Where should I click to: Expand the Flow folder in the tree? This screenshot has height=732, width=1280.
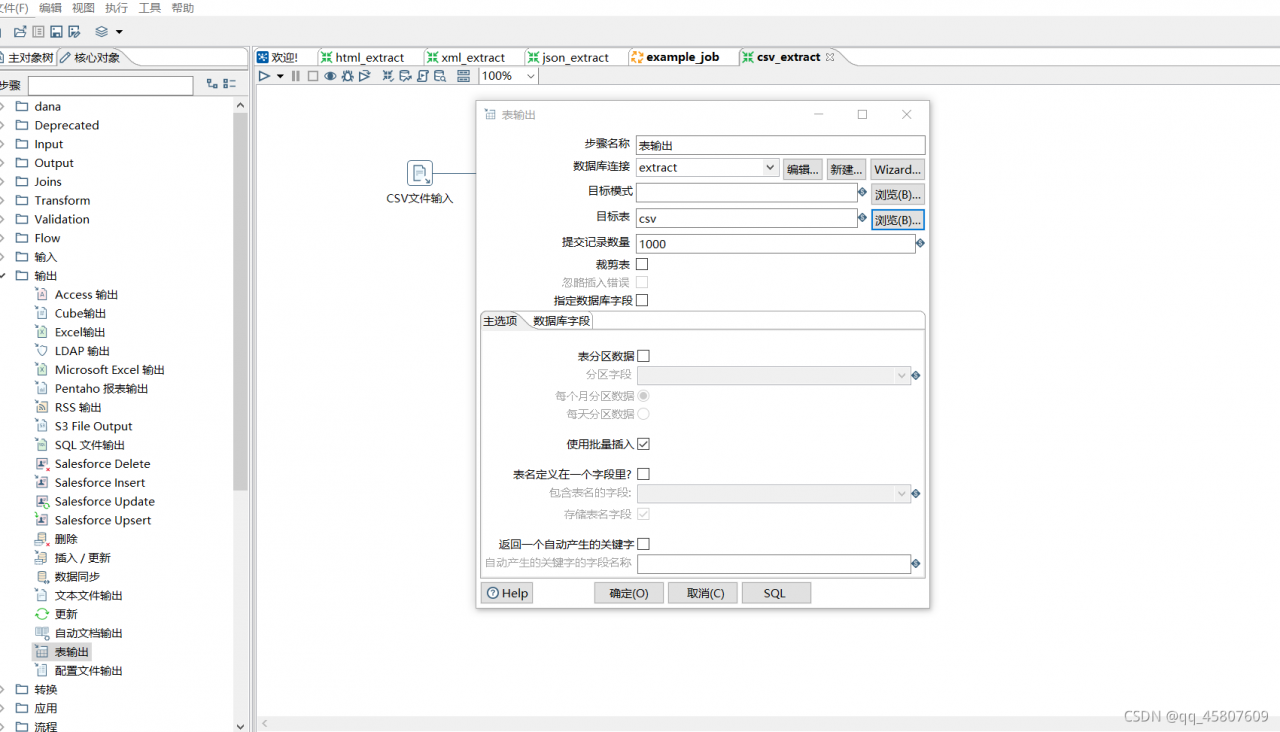(x=3, y=238)
